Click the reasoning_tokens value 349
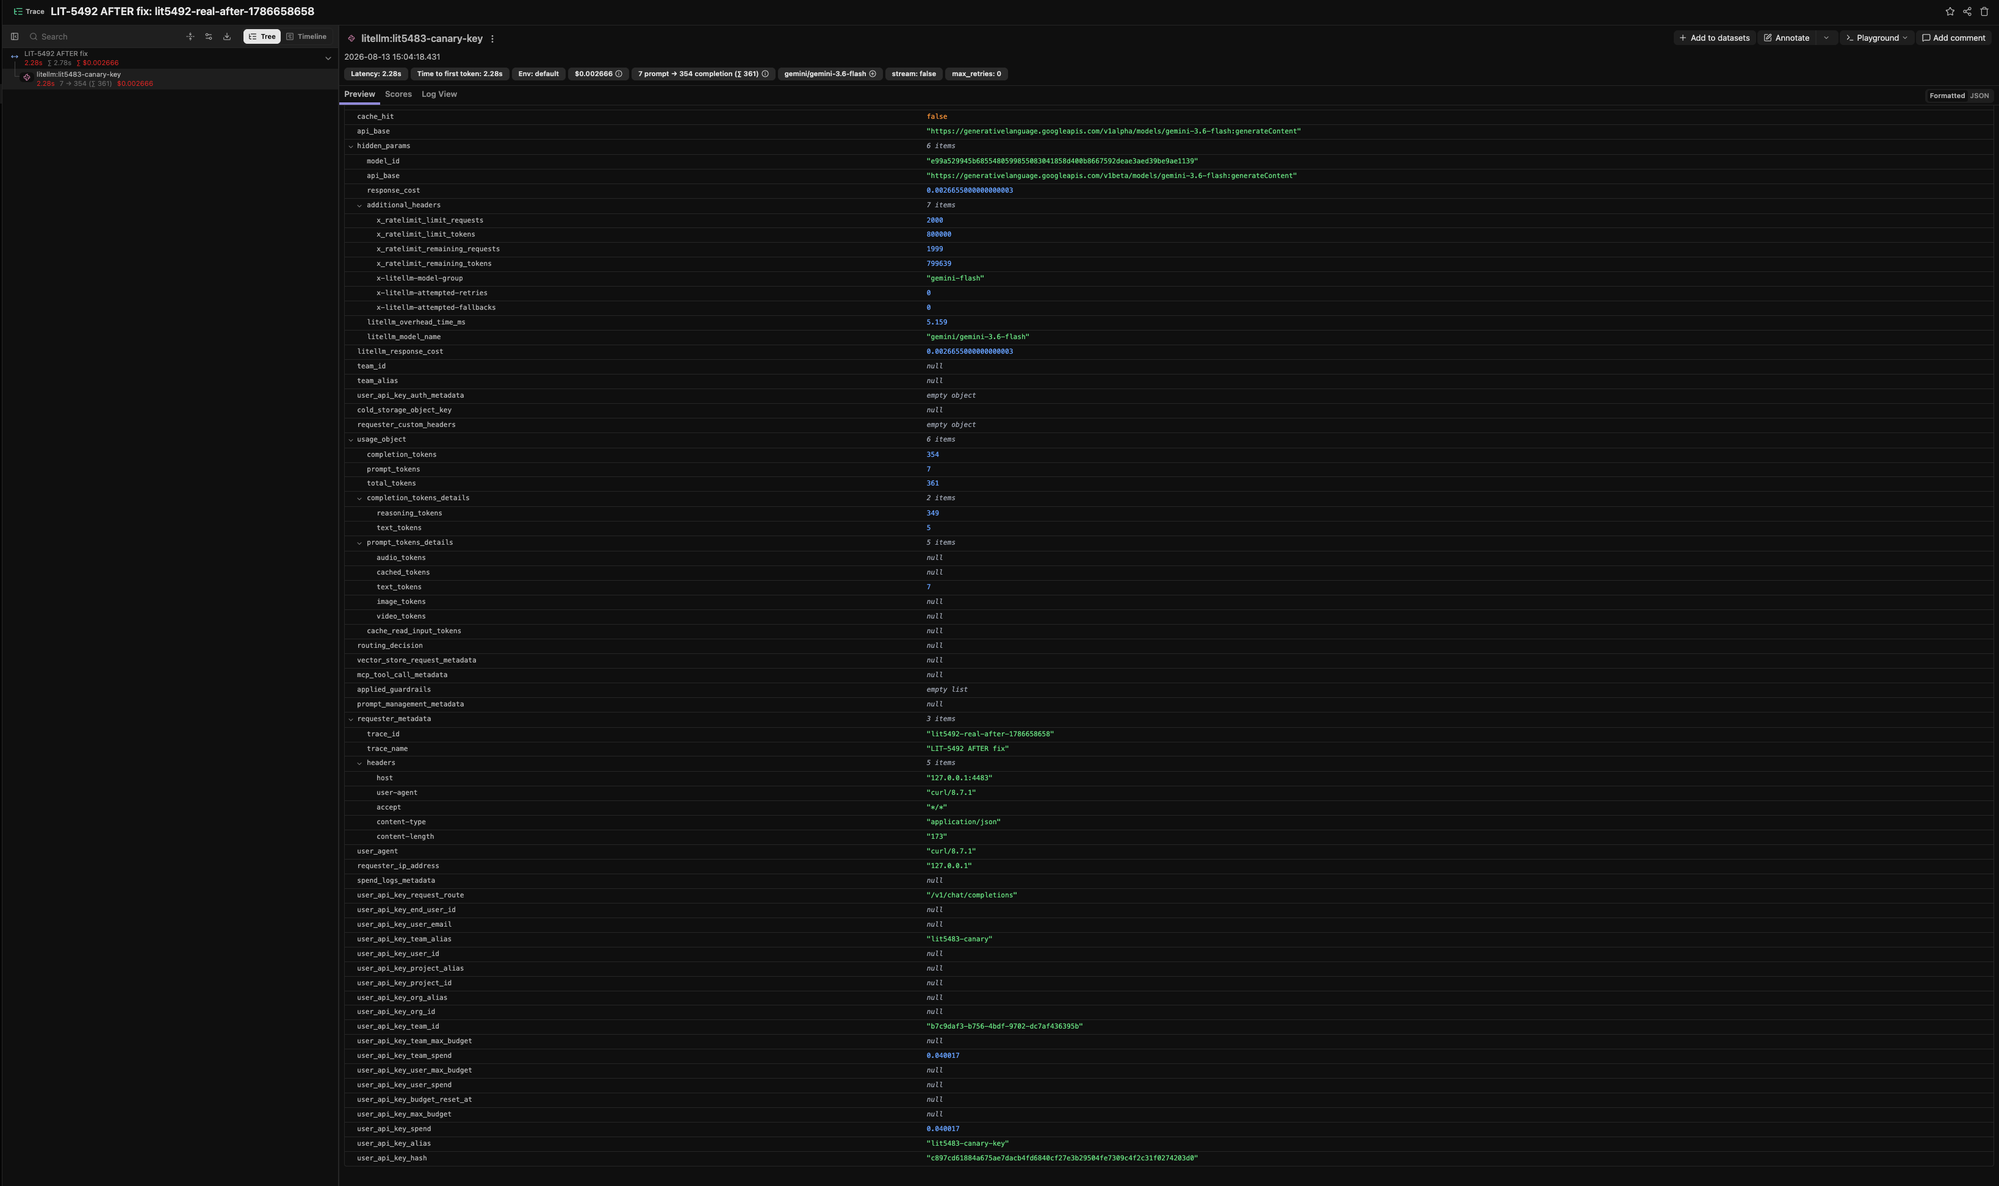 coord(932,513)
